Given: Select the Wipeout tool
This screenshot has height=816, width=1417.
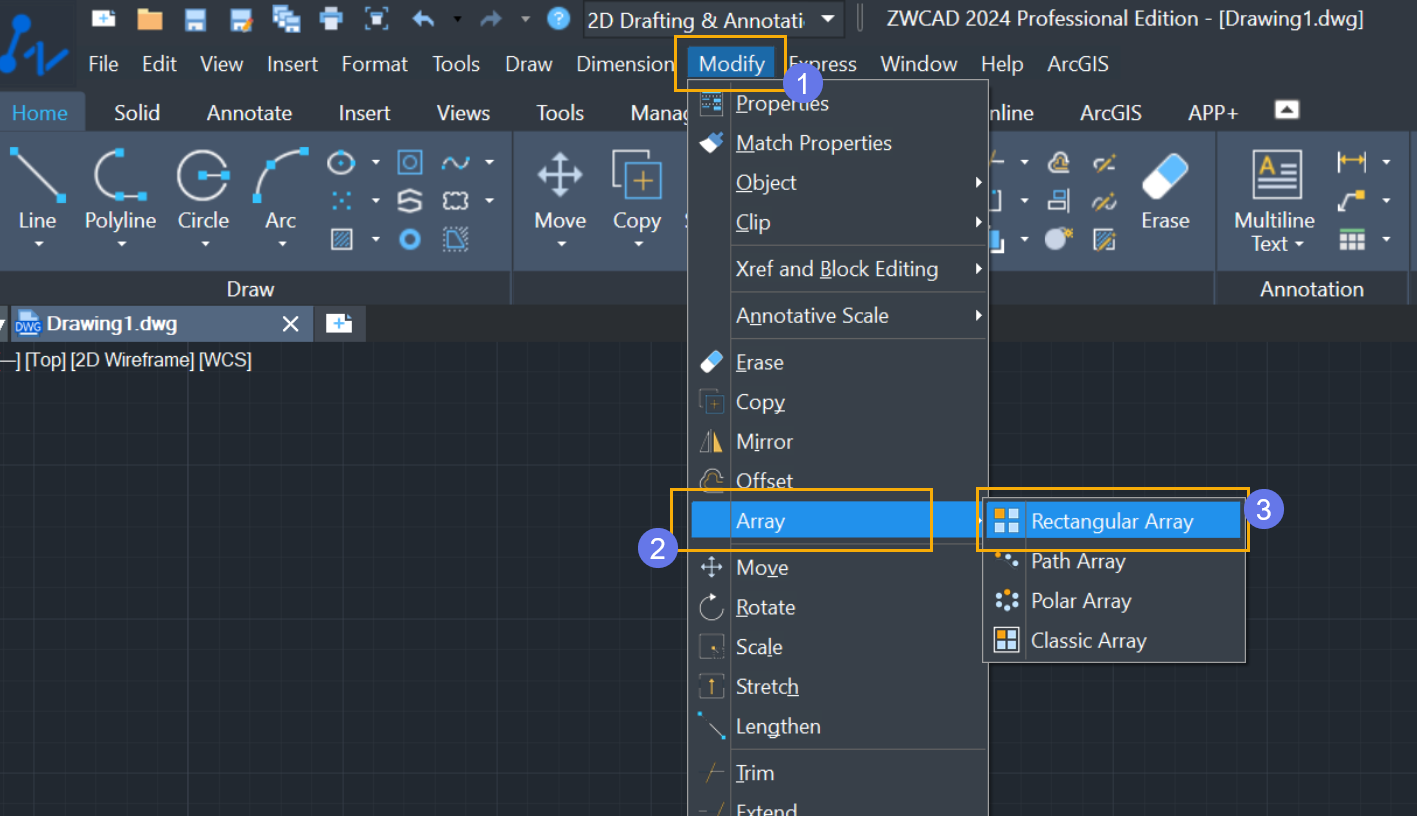Looking at the screenshot, I should pyautogui.click(x=456, y=239).
